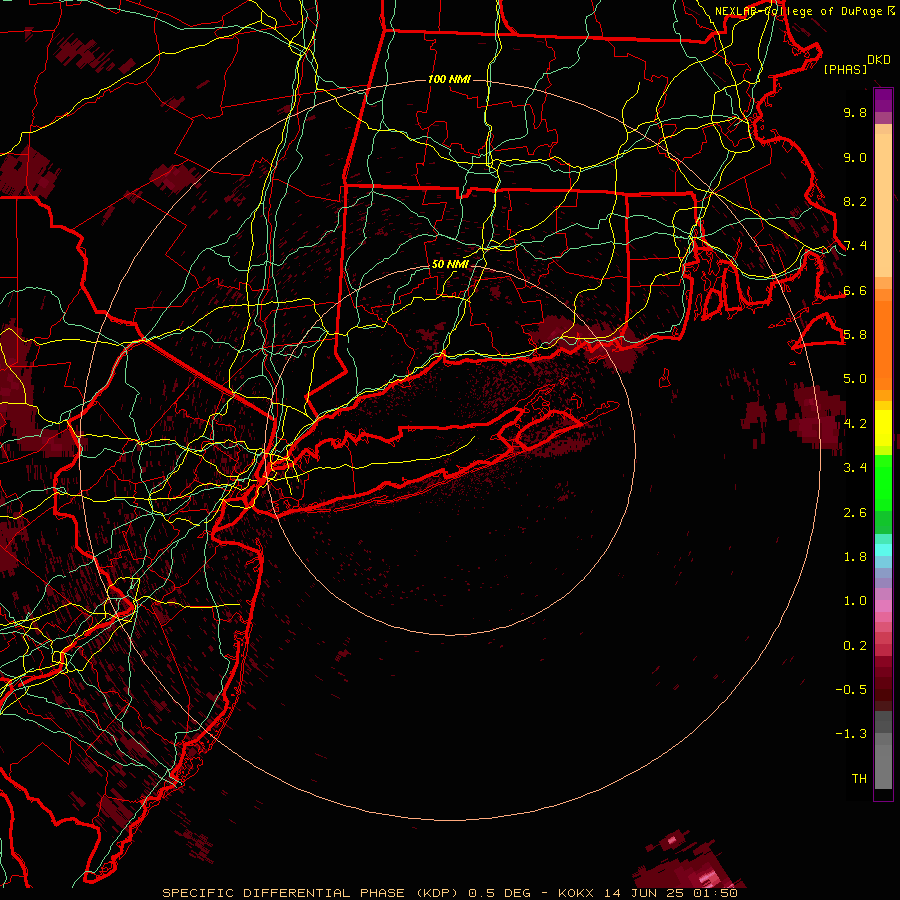Click the 1.8 value on the scale
Image resolution: width=900 pixels, height=900 pixels.
[x=855, y=557]
